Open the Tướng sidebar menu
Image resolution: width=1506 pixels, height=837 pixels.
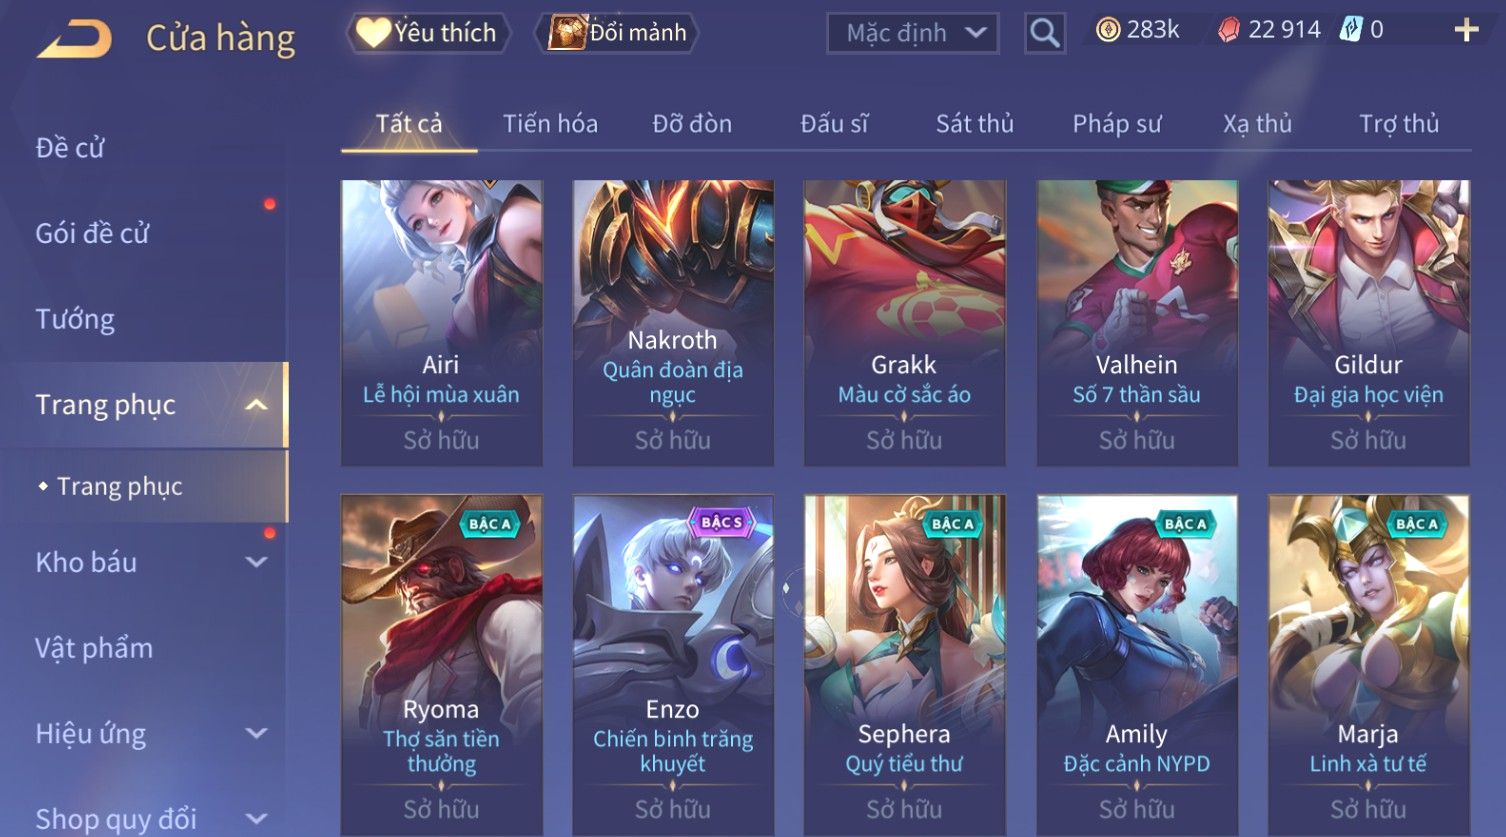[x=75, y=319]
